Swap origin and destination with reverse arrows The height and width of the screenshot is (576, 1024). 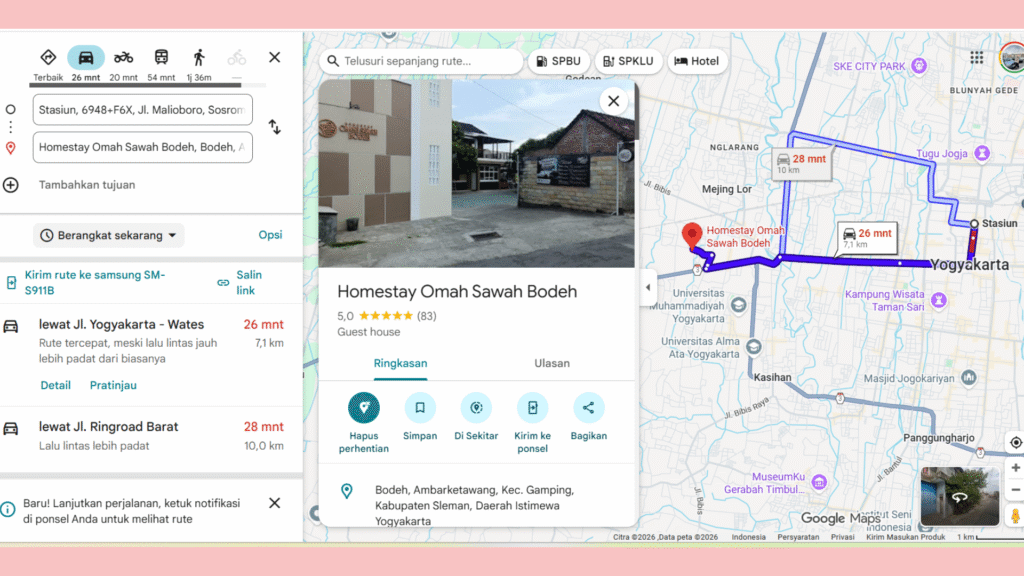pyautogui.click(x=274, y=127)
